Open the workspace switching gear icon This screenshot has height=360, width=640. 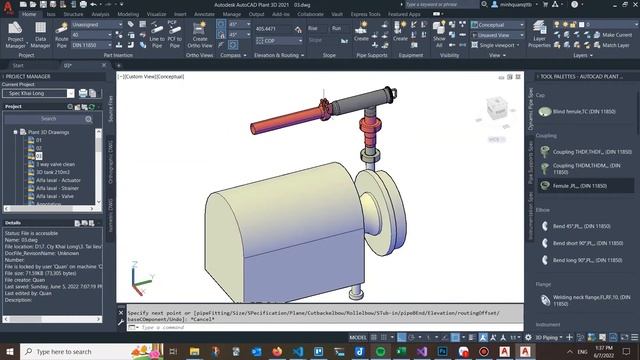528,338
